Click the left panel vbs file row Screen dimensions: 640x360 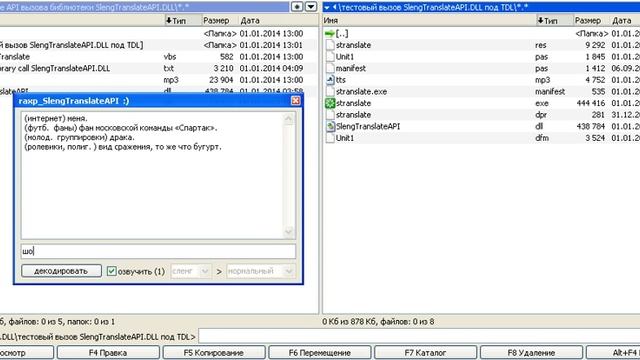coord(158,57)
